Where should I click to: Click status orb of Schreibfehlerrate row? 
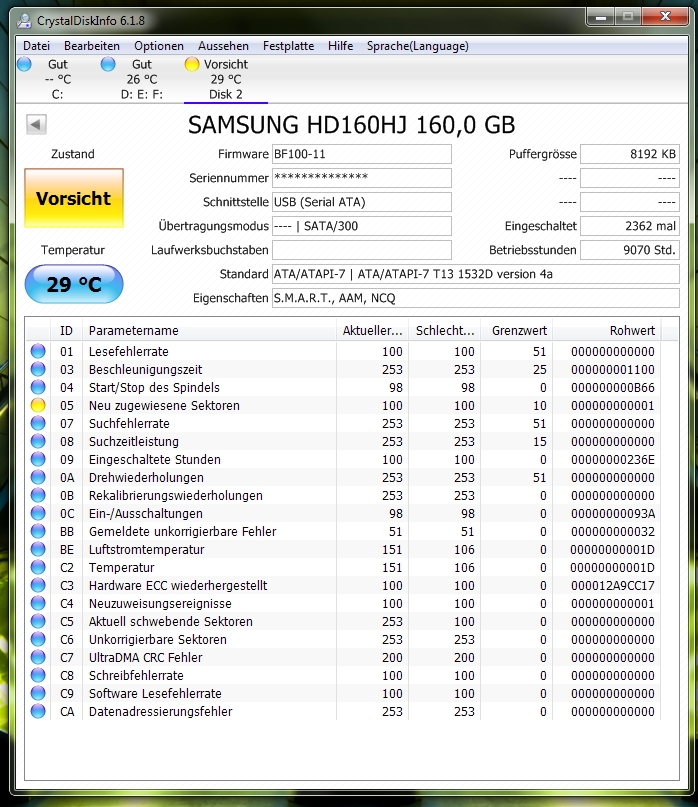coord(38,675)
